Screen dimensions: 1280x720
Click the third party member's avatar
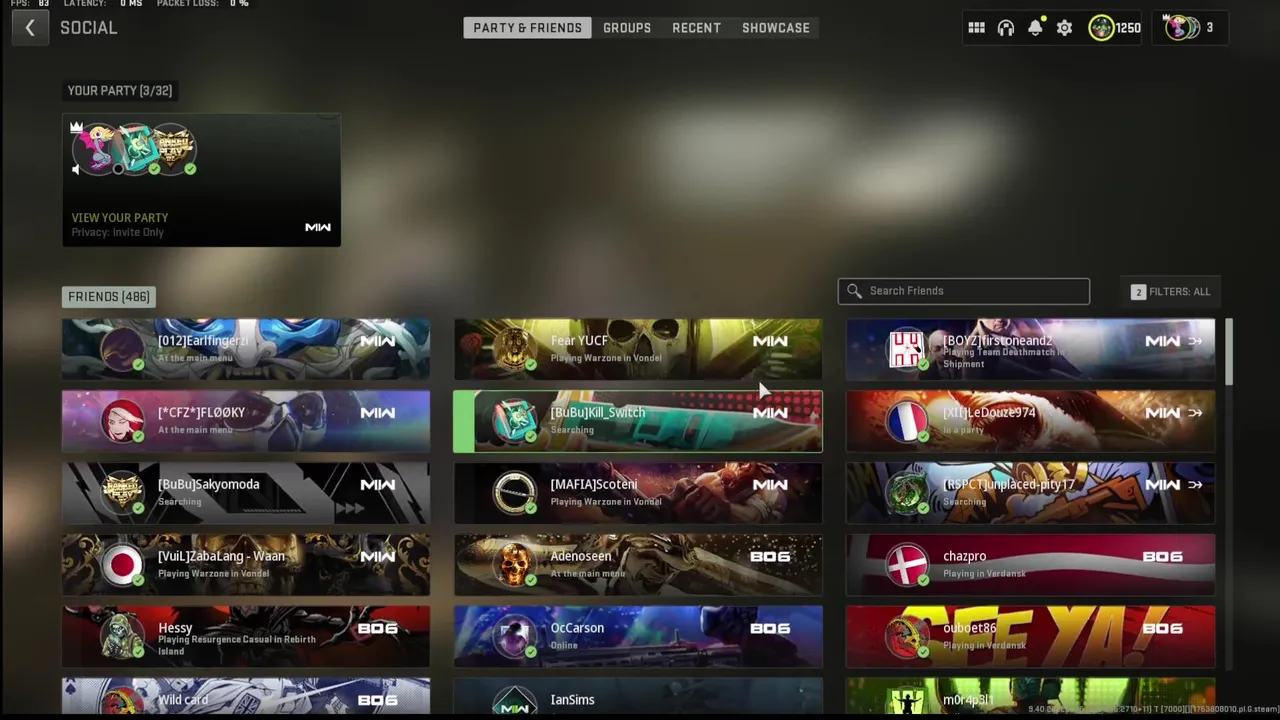click(x=172, y=150)
